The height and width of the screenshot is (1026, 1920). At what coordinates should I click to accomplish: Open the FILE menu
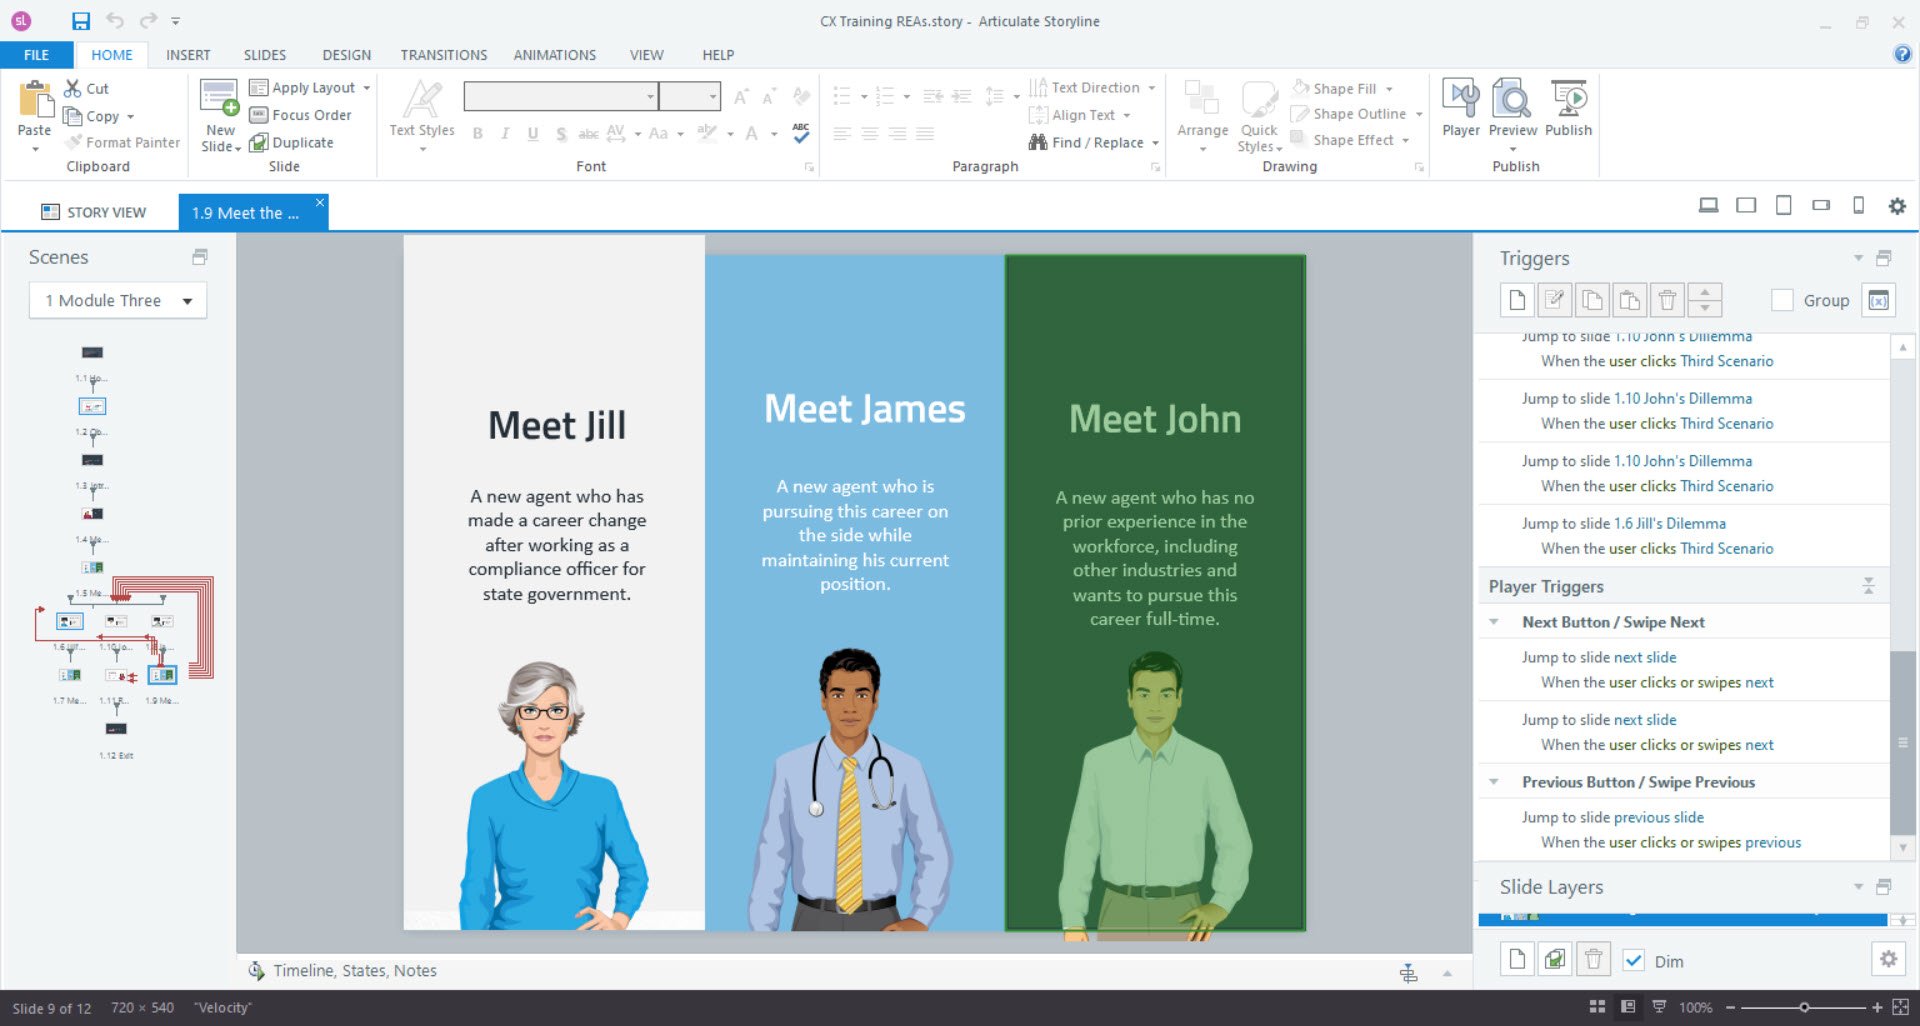(x=37, y=55)
